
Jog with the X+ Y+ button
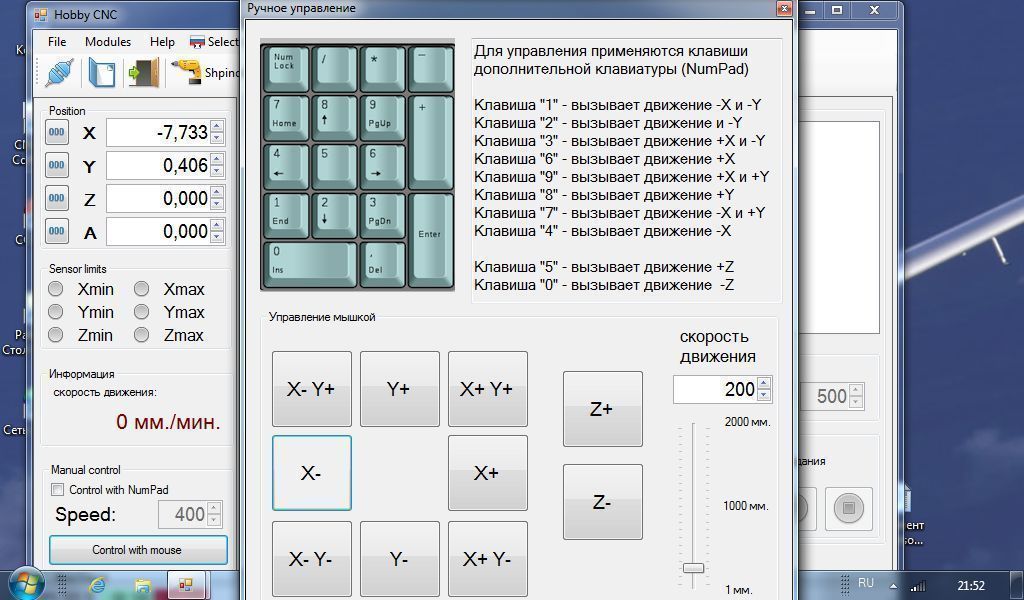[488, 389]
